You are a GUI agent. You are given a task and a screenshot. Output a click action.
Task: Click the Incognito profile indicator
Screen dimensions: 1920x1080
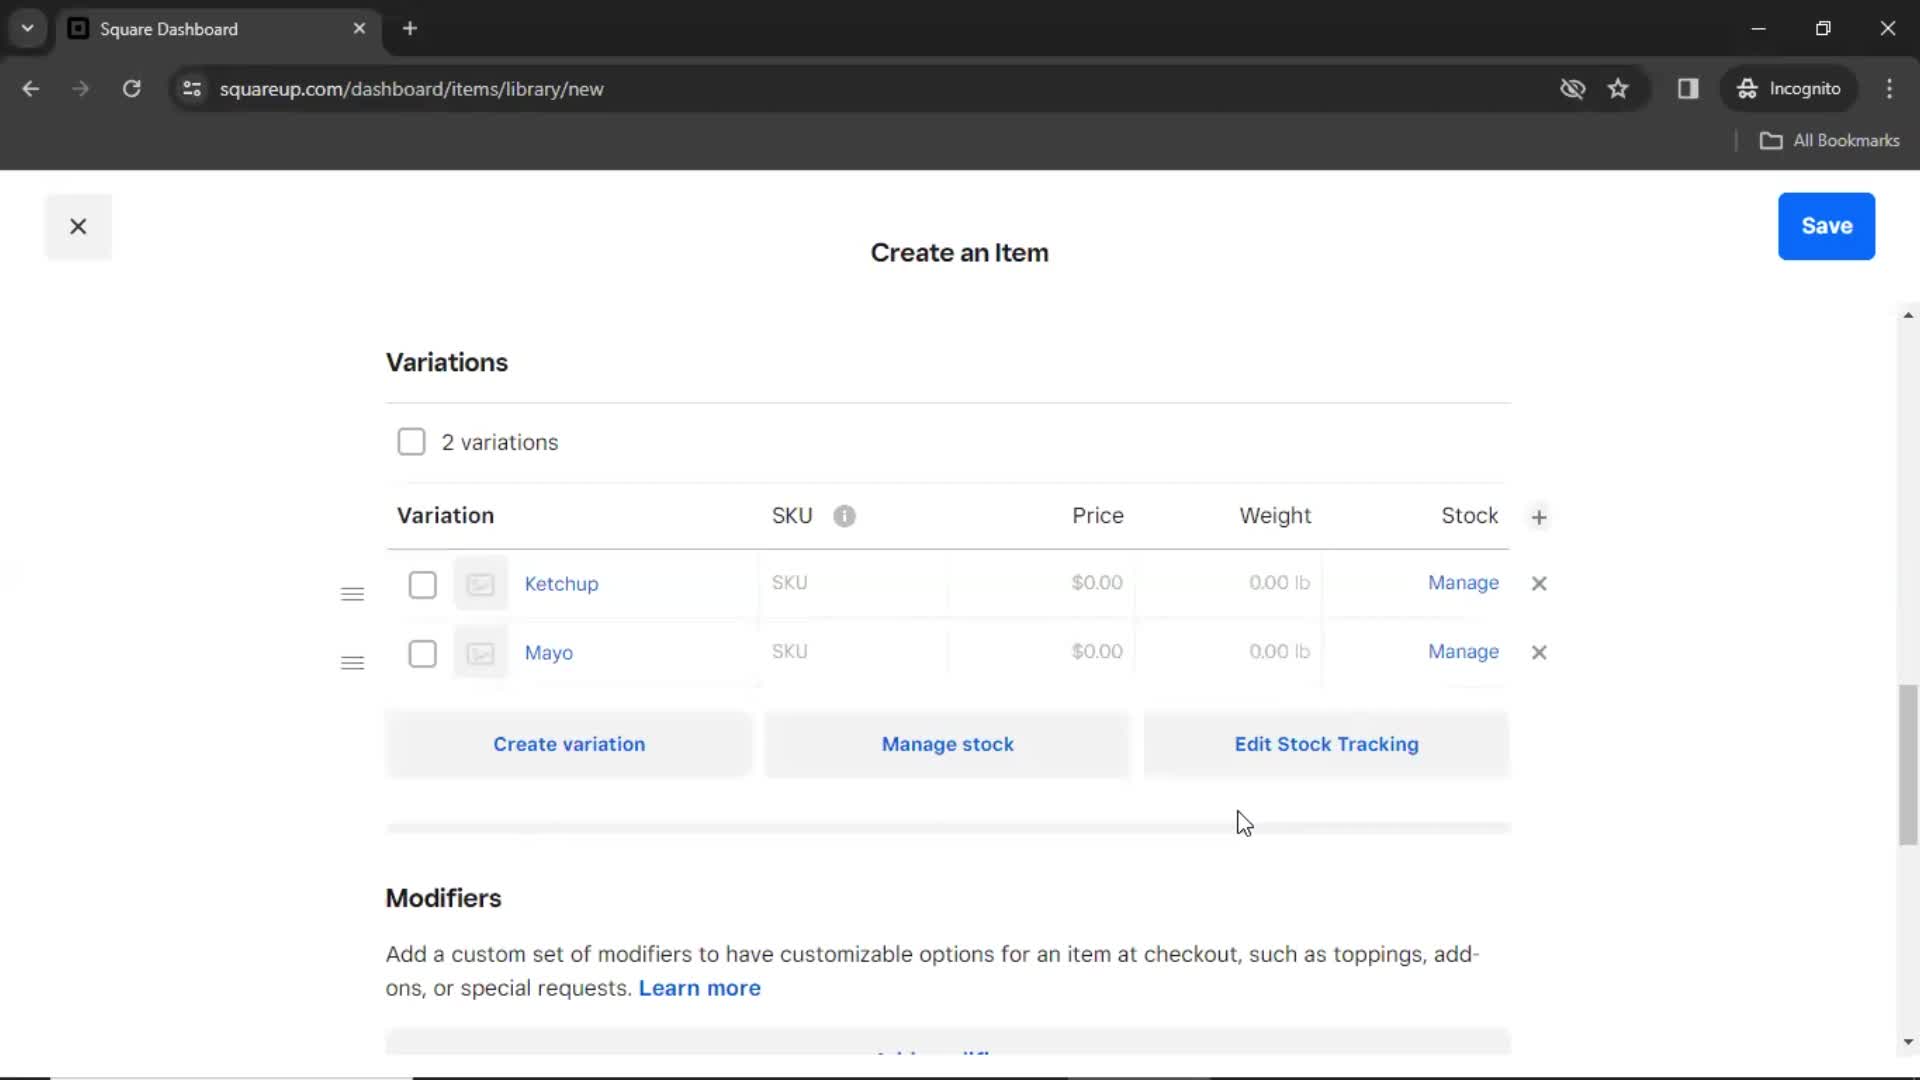[1789, 89]
